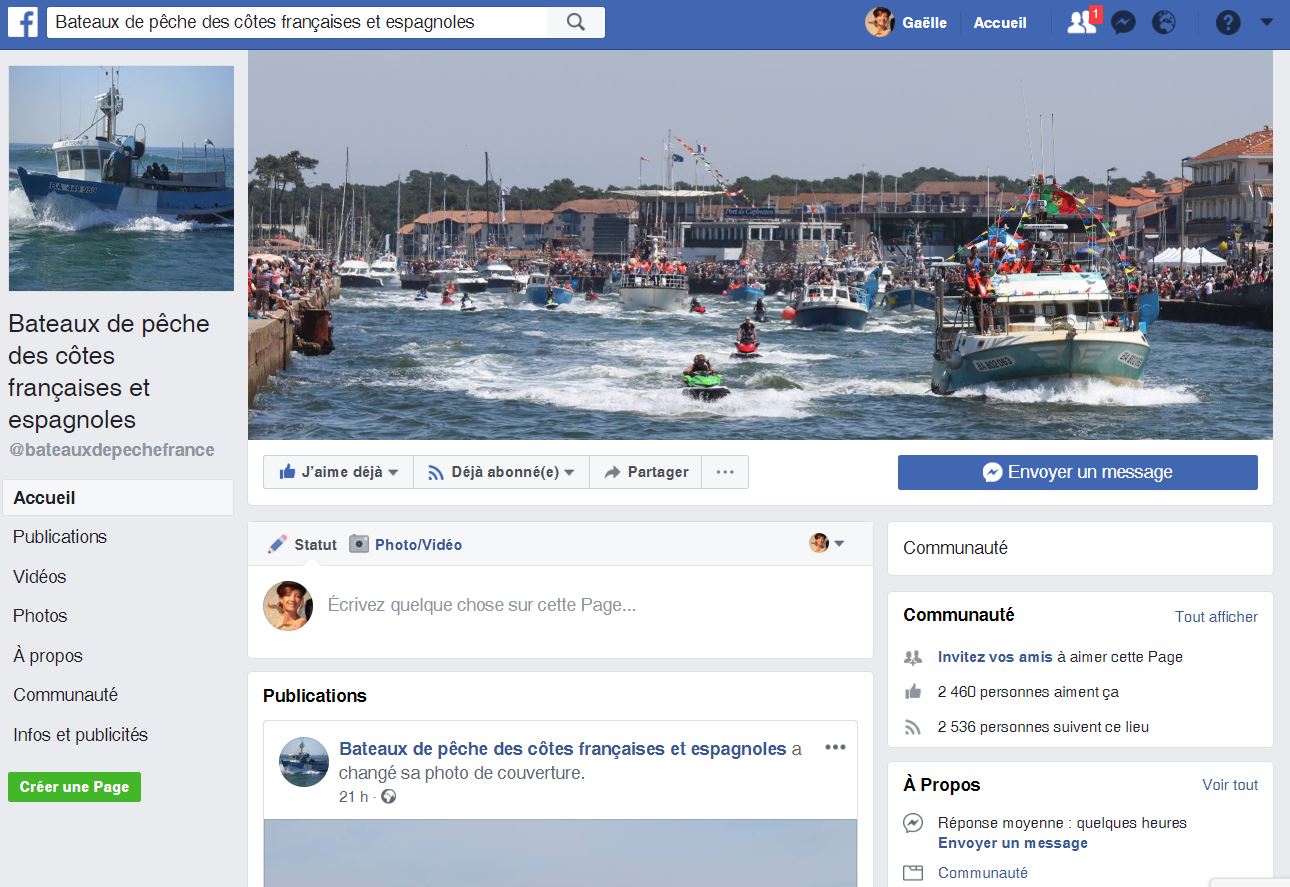Select Photos in the left sidebar
Viewport: 1290px width, 887px height.
pos(40,616)
